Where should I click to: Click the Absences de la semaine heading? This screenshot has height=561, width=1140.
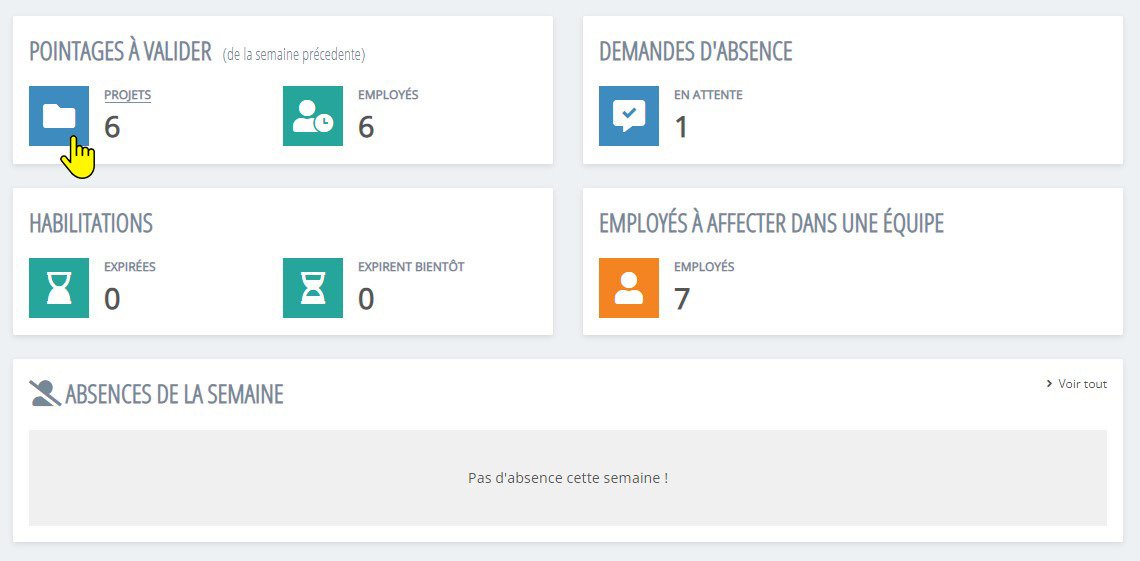[174, 395]
